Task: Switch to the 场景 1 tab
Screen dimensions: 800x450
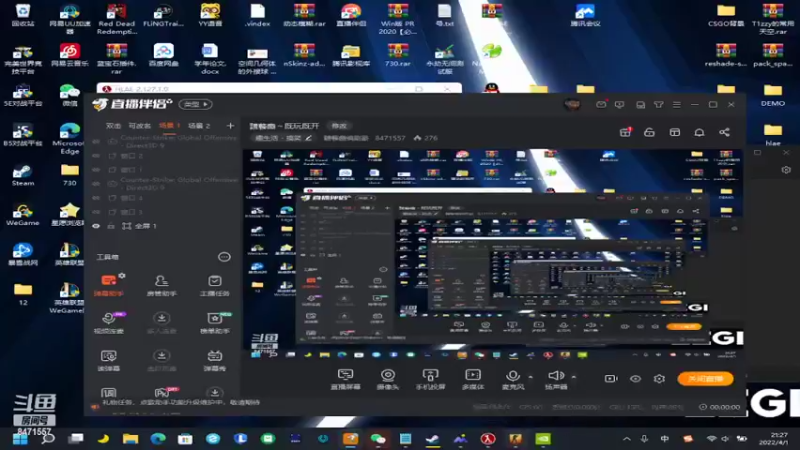Action: pos(169,126)
